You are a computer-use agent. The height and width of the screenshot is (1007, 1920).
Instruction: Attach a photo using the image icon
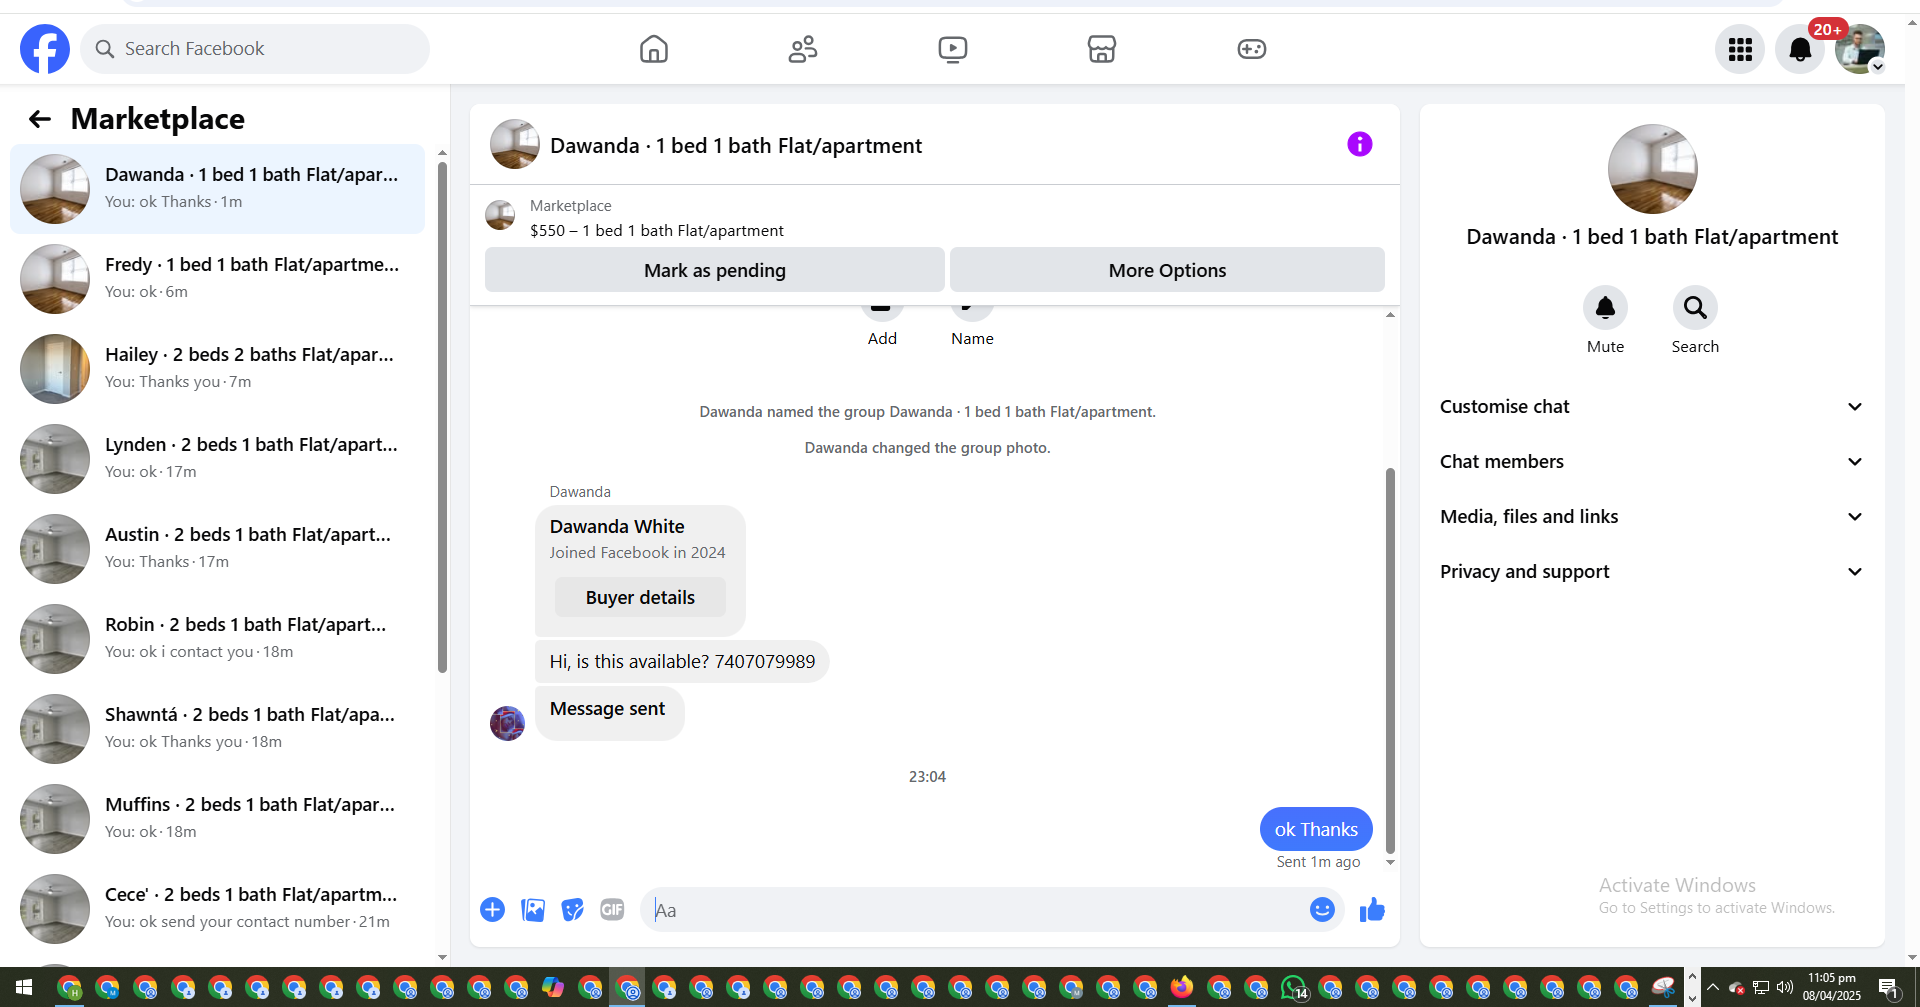pos(533,910)
